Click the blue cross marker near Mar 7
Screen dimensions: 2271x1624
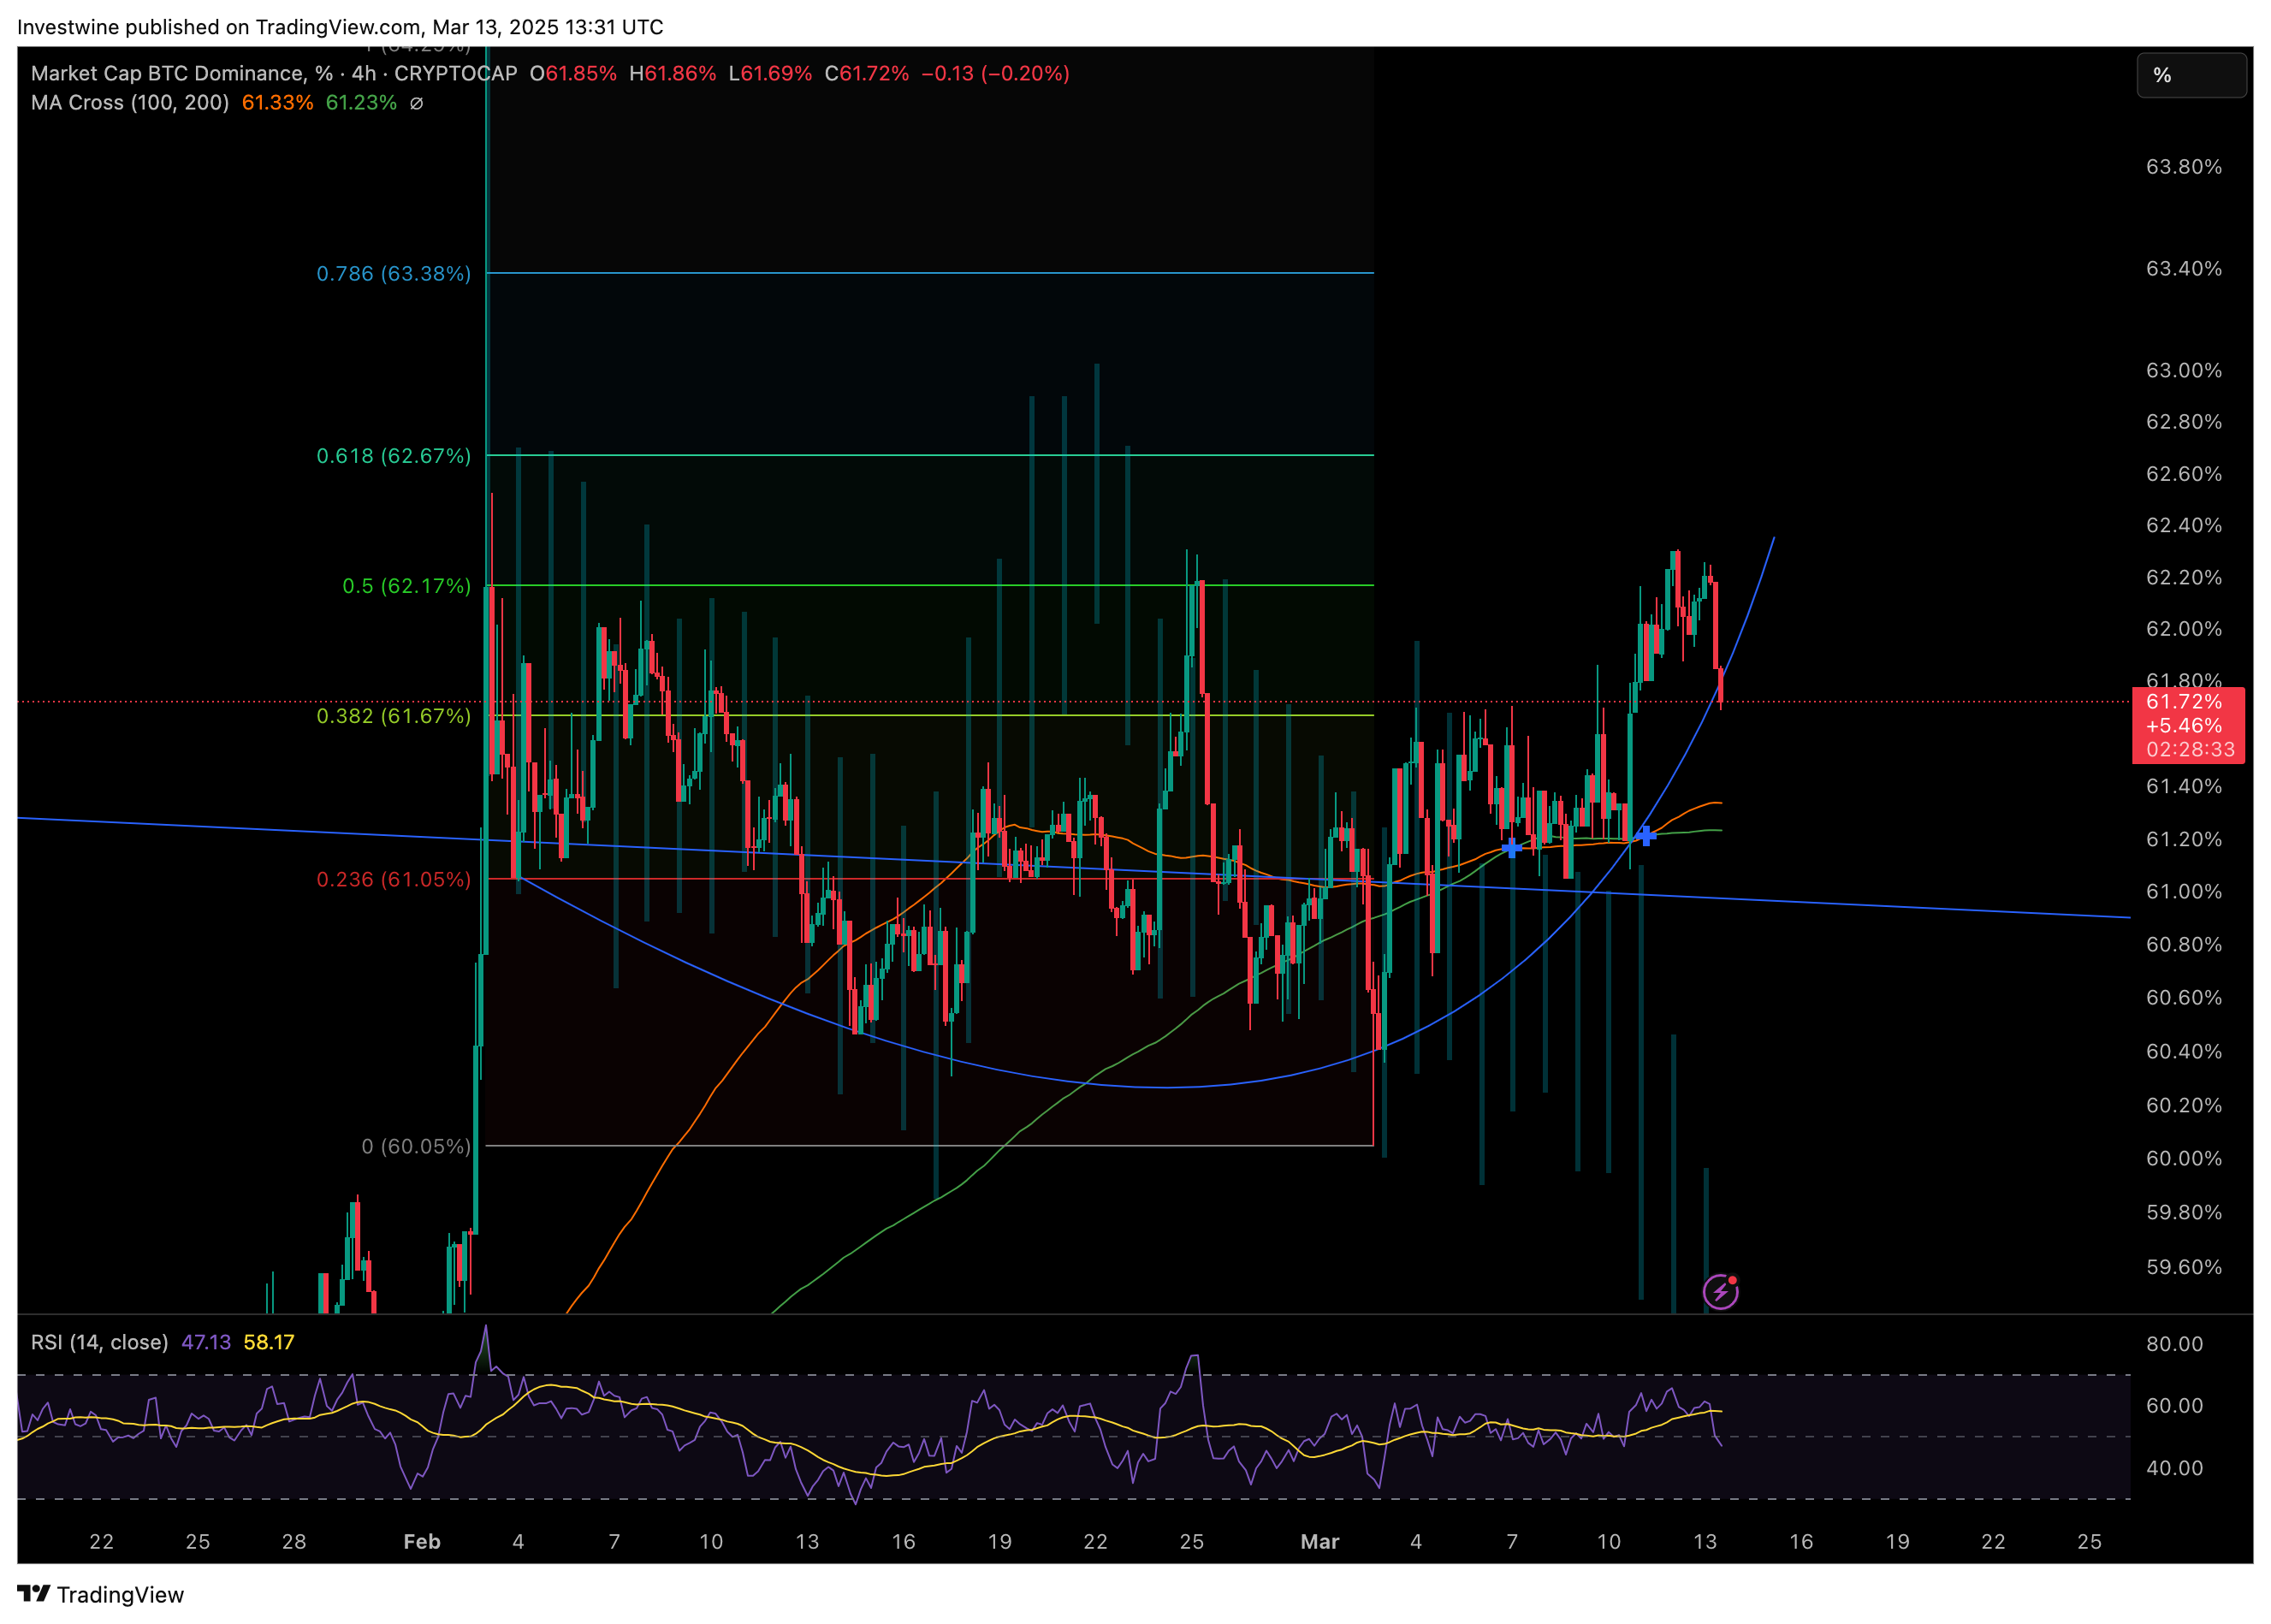[x=1511, y=847]
